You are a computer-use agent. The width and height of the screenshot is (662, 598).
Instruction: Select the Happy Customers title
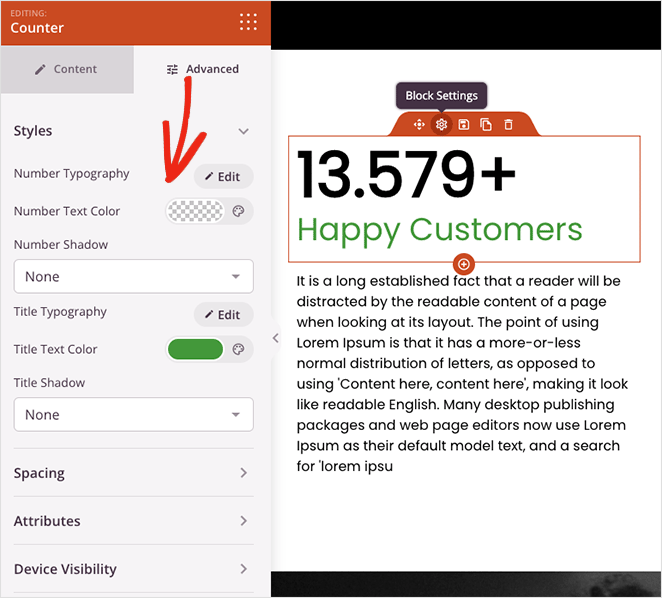[440, 231]
